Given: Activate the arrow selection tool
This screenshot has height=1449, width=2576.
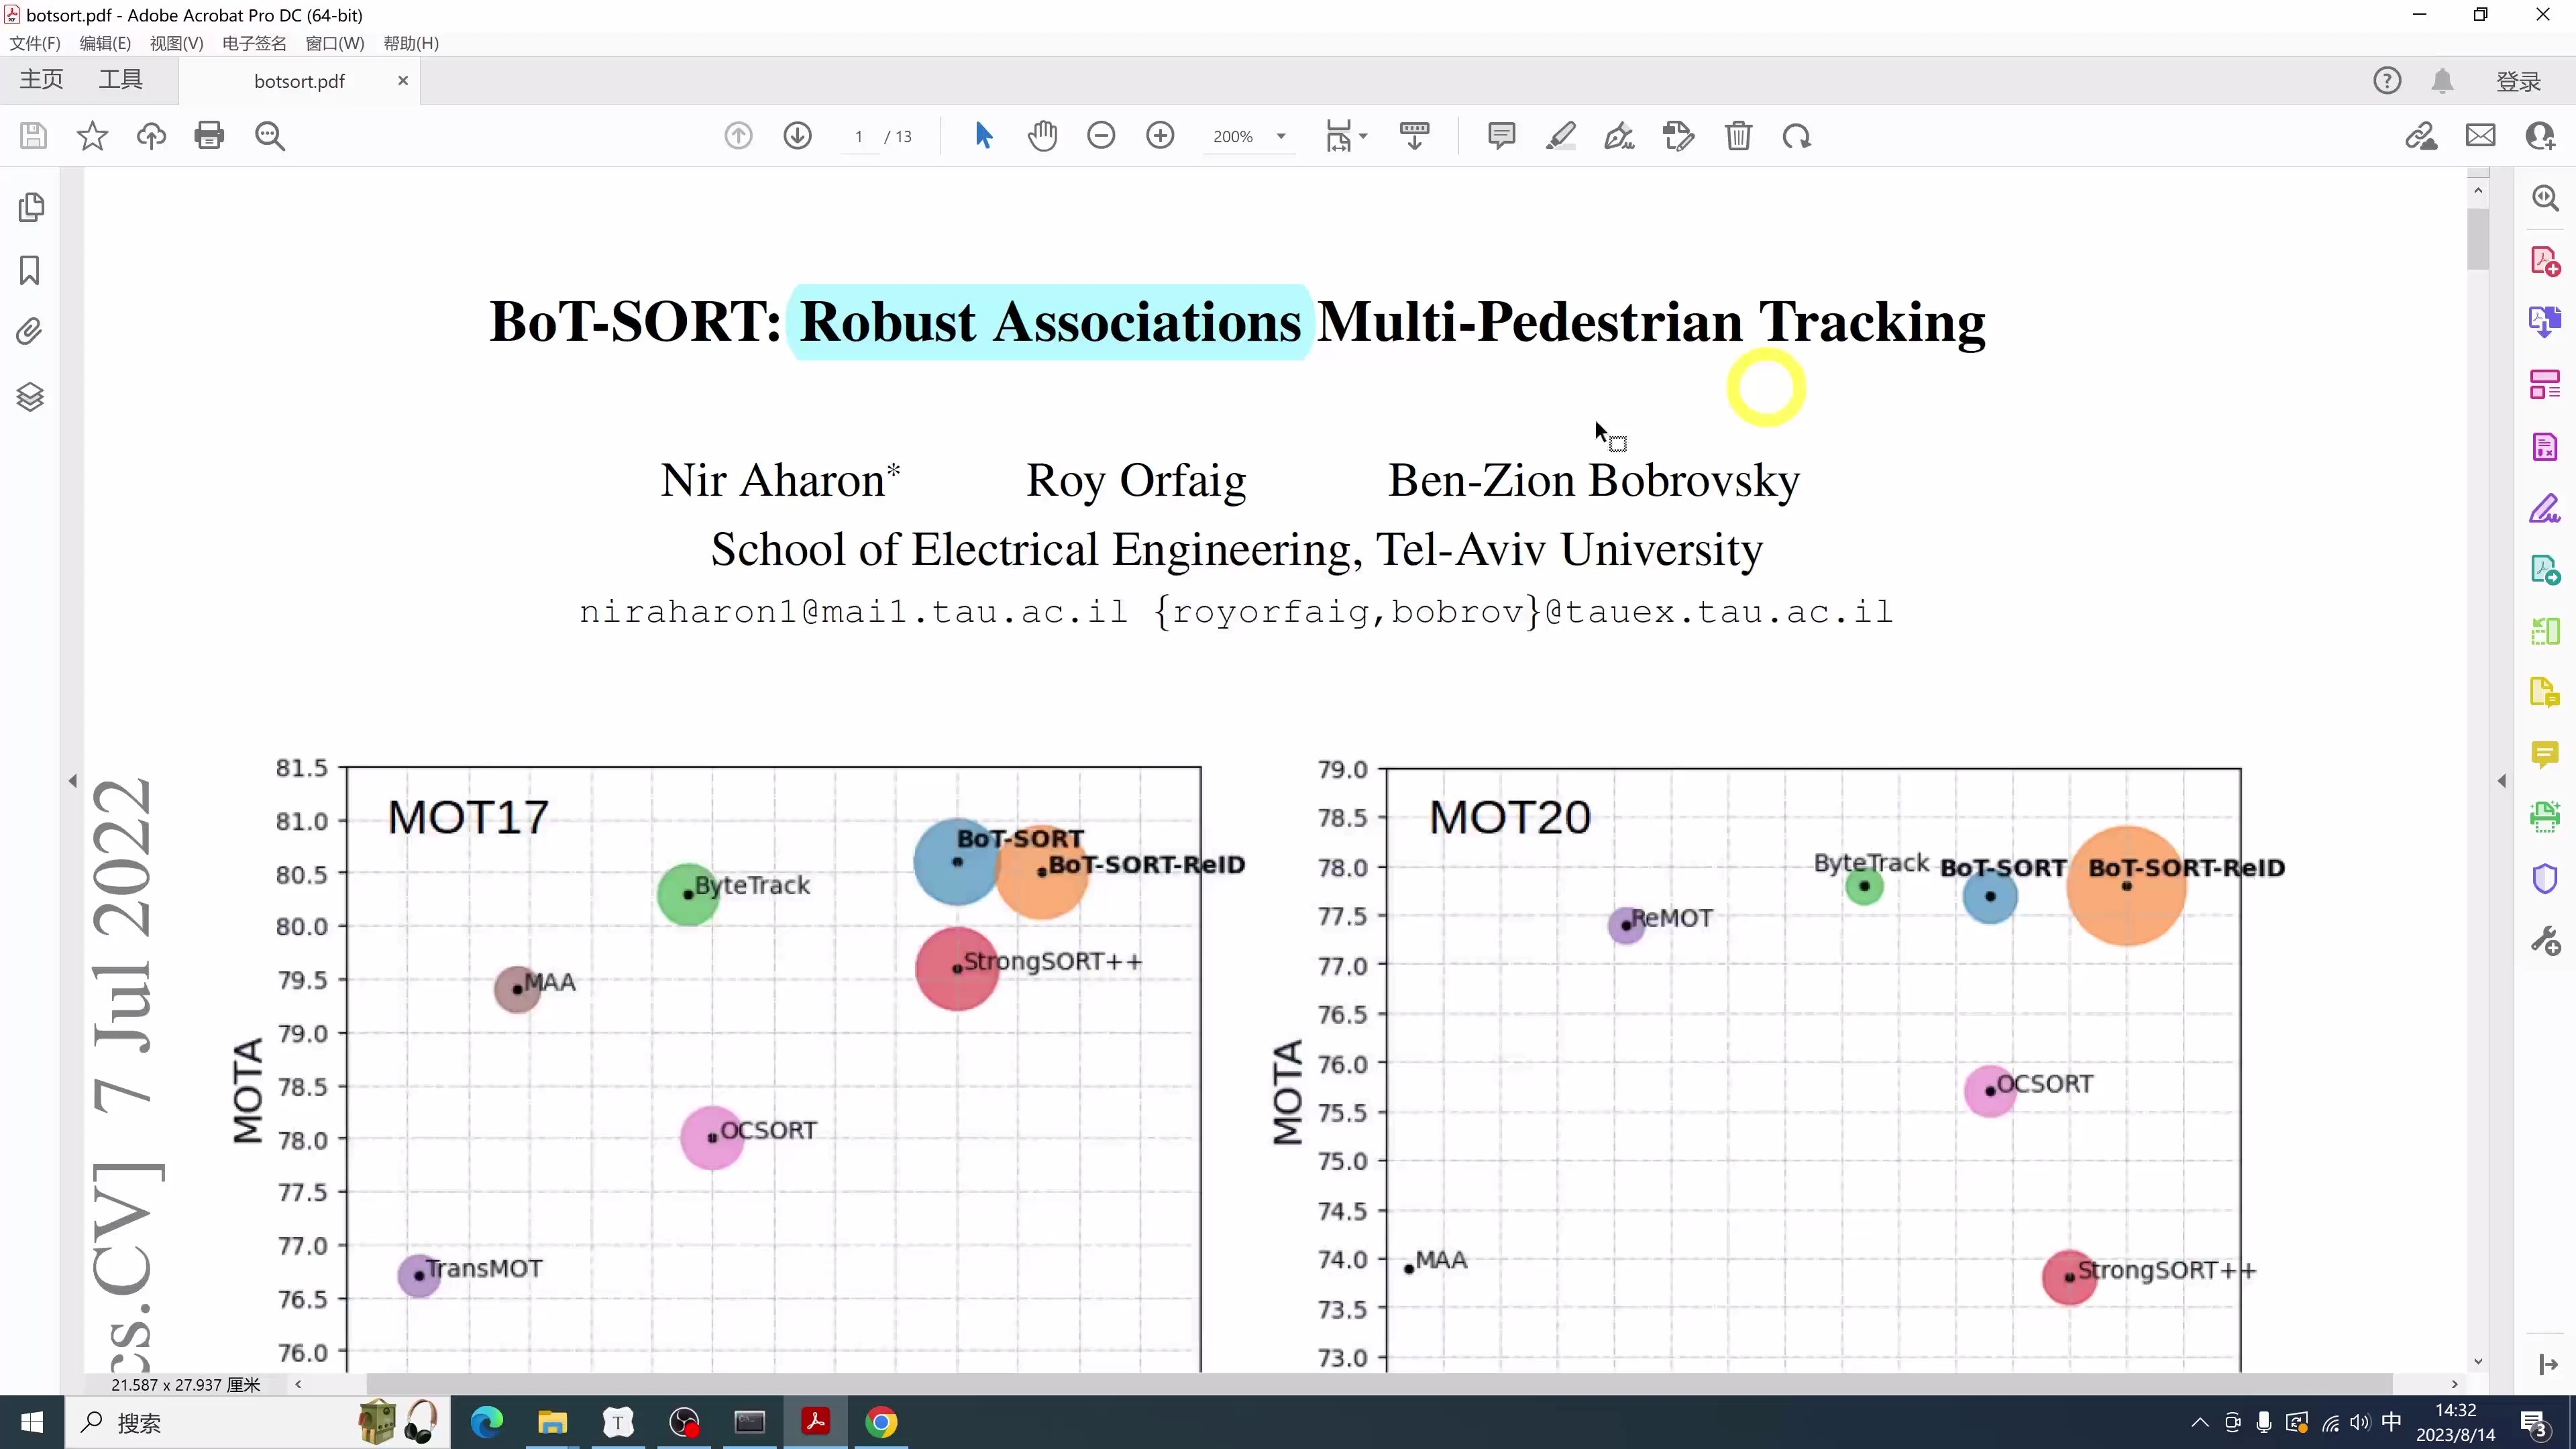Looking at the screenshot, I should tap(983, 136).
